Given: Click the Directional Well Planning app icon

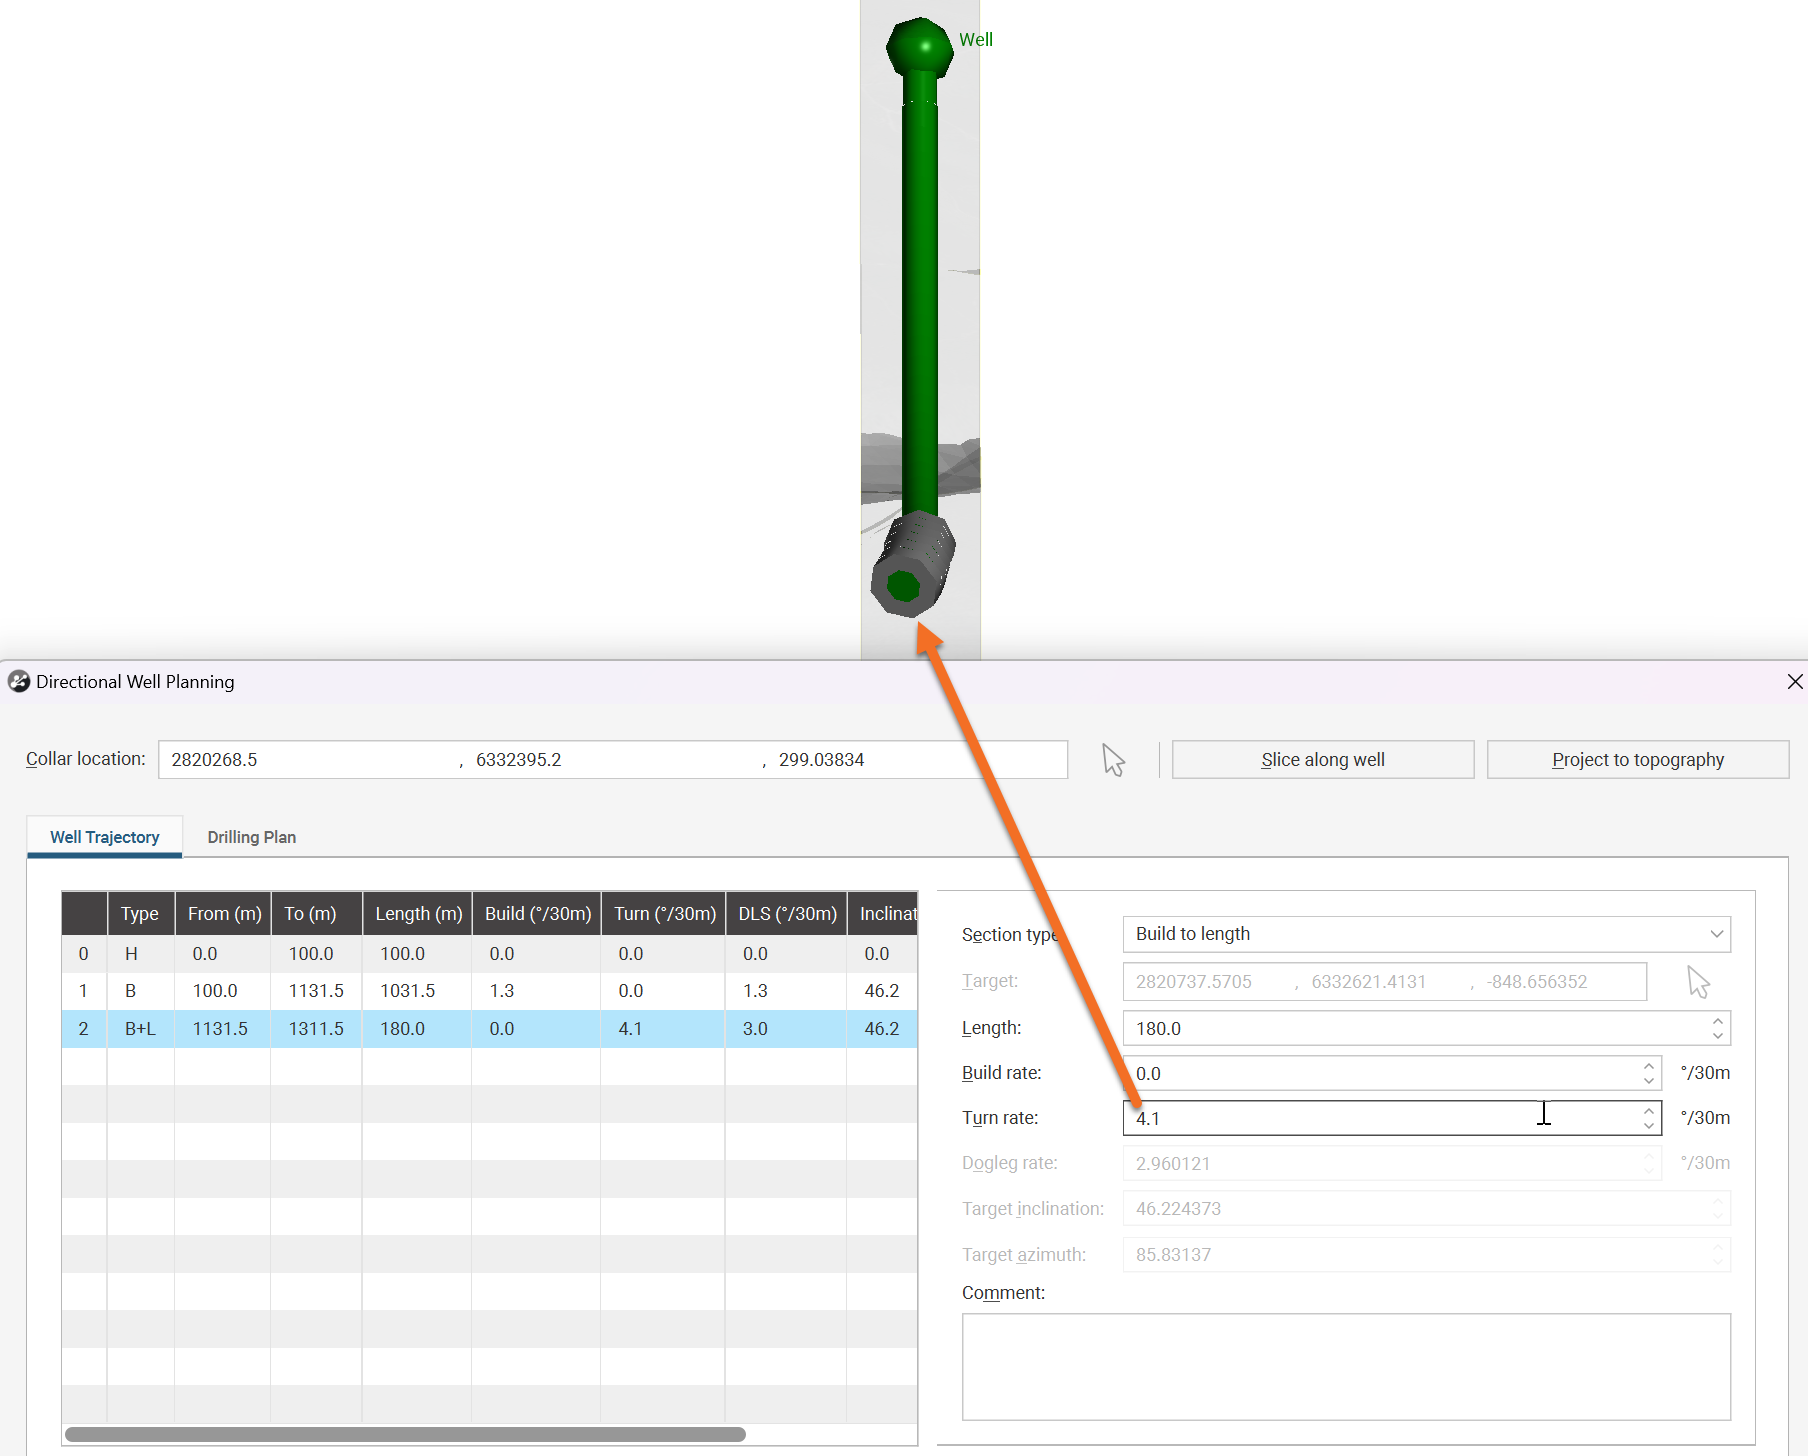Looking at the screenshot, I should coord(18,682).
